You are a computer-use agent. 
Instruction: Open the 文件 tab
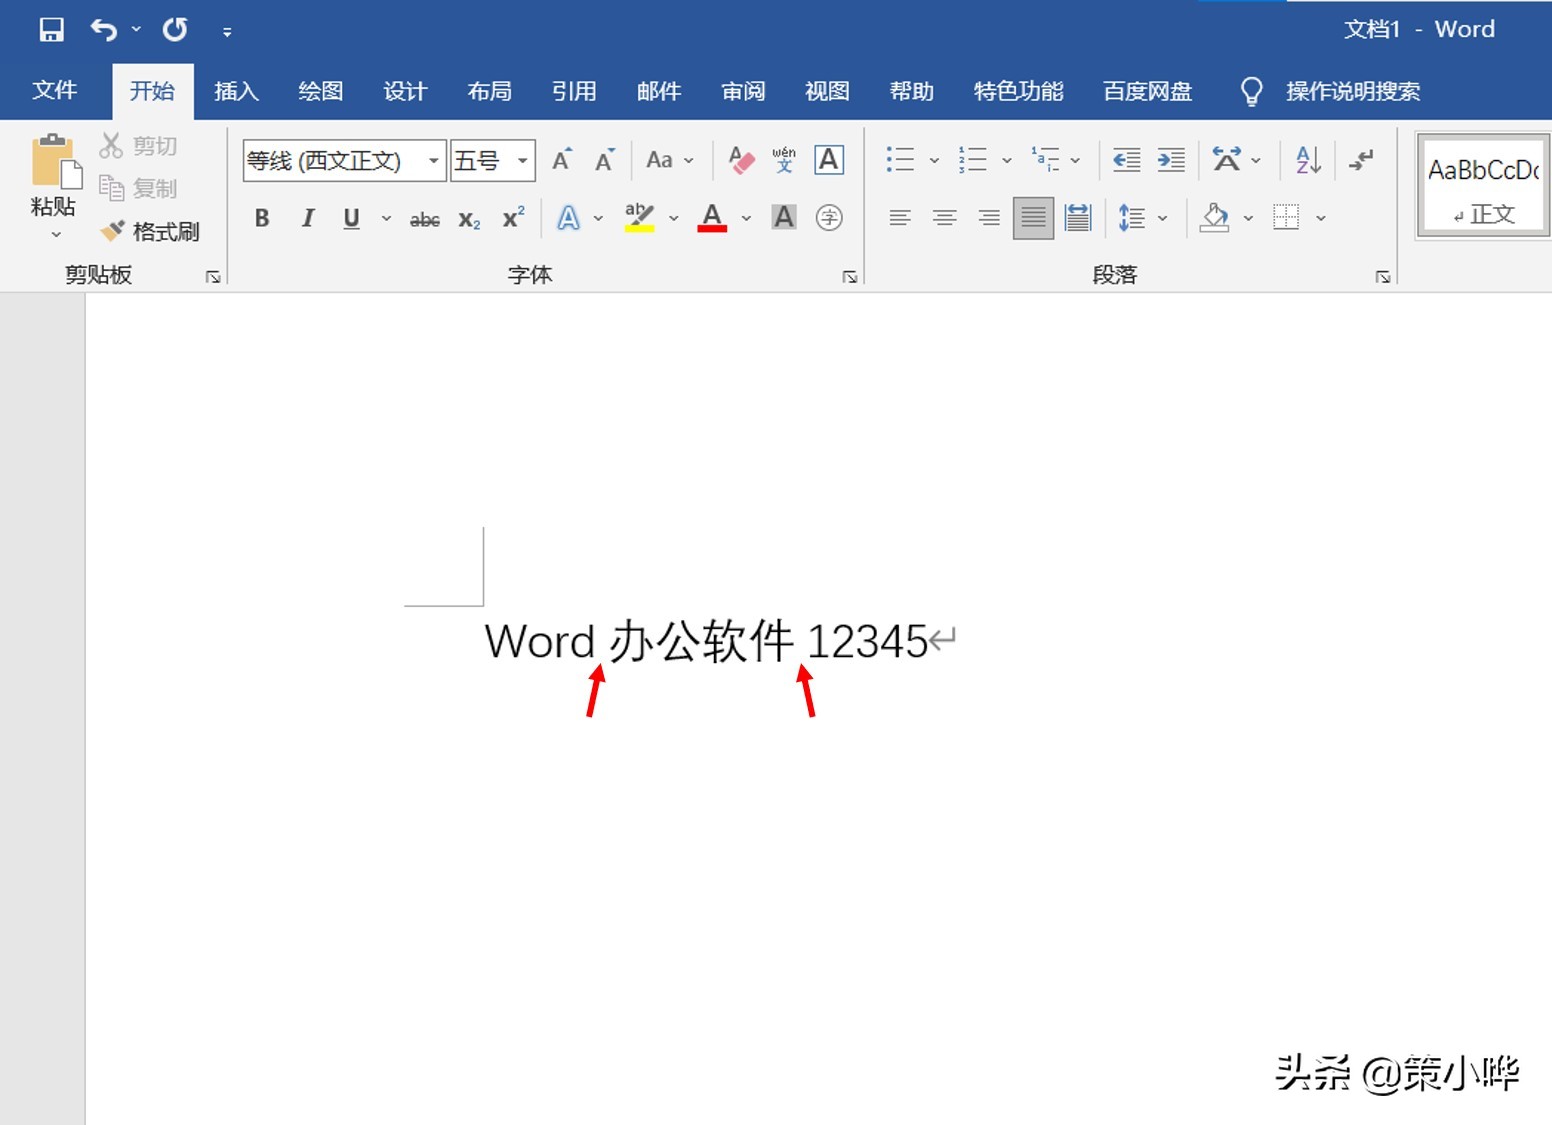(54, 91)
